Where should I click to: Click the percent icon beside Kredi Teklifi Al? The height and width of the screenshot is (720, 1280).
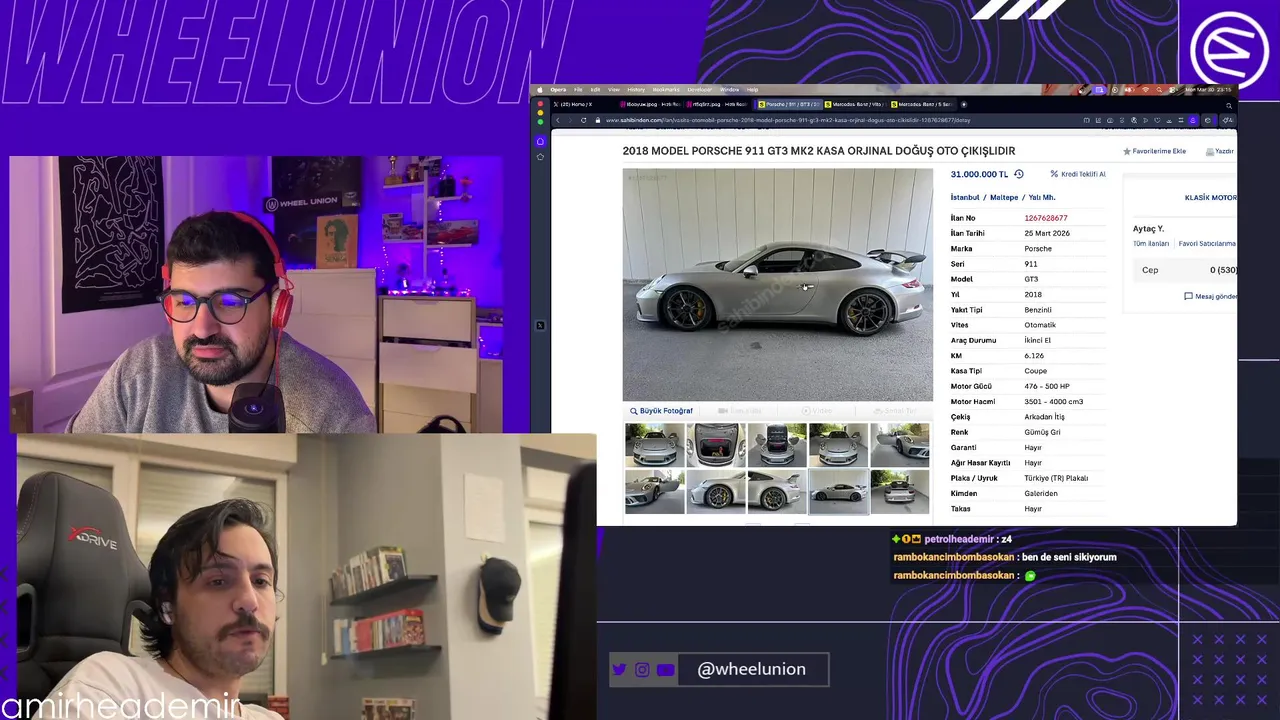(1054, 174)
